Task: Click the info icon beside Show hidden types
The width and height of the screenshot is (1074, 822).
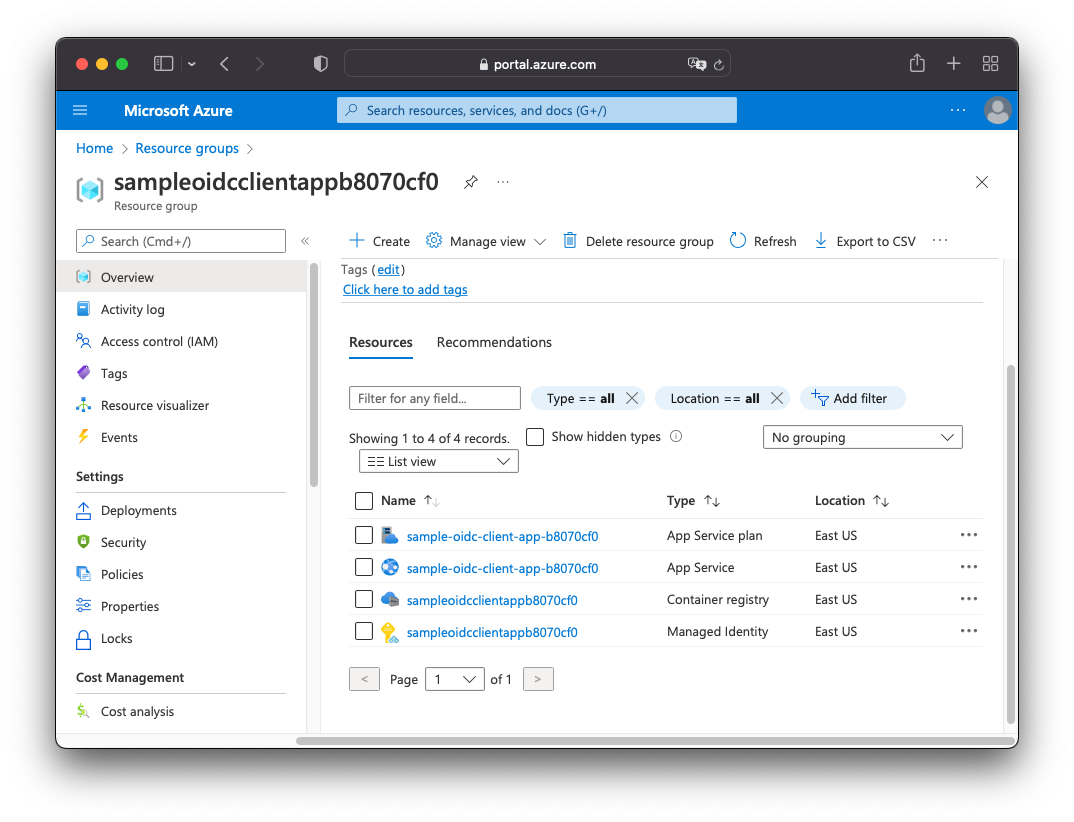Action: click(676, 436)
